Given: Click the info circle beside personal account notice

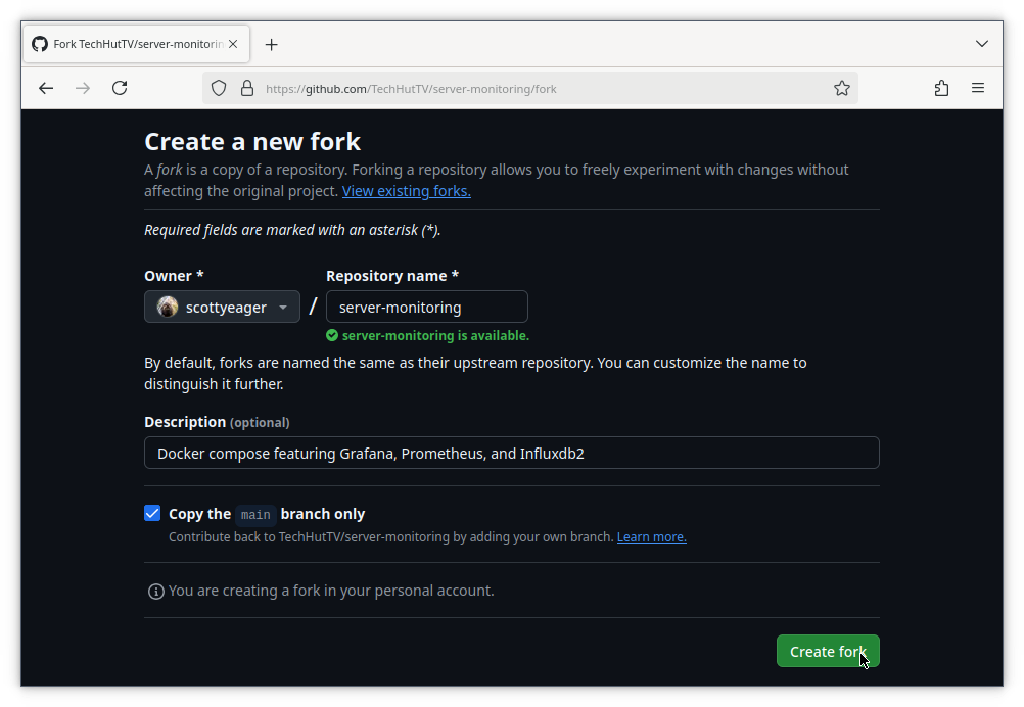Looking at the screenshot, I should click(x=156, y=591).
